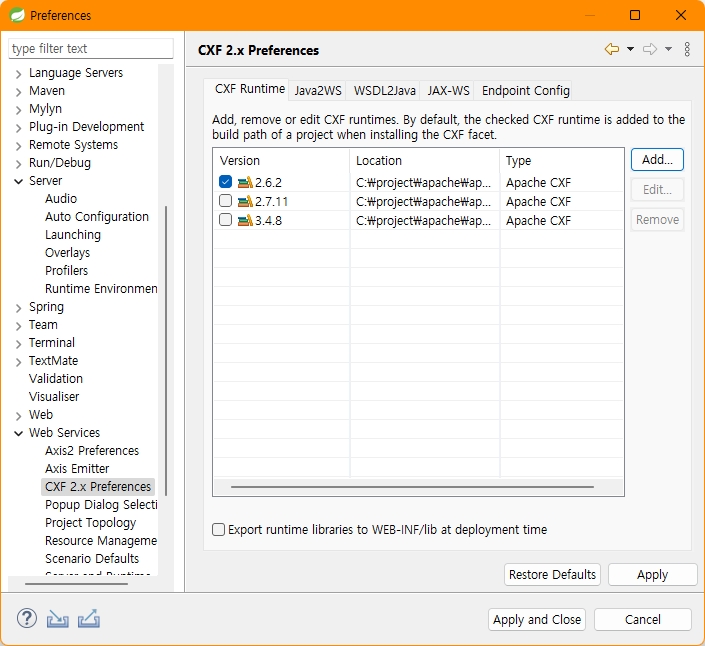The image size is (705, 646).
Task: Select Runtime Environments tree item
Action: [x=101, y=289]
